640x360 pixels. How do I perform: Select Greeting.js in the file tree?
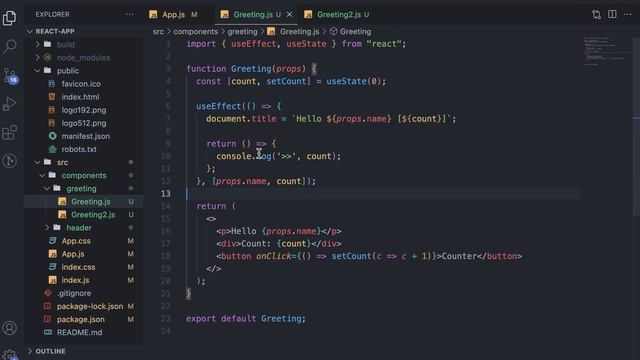pyautogui.click(x=84, y=201)
